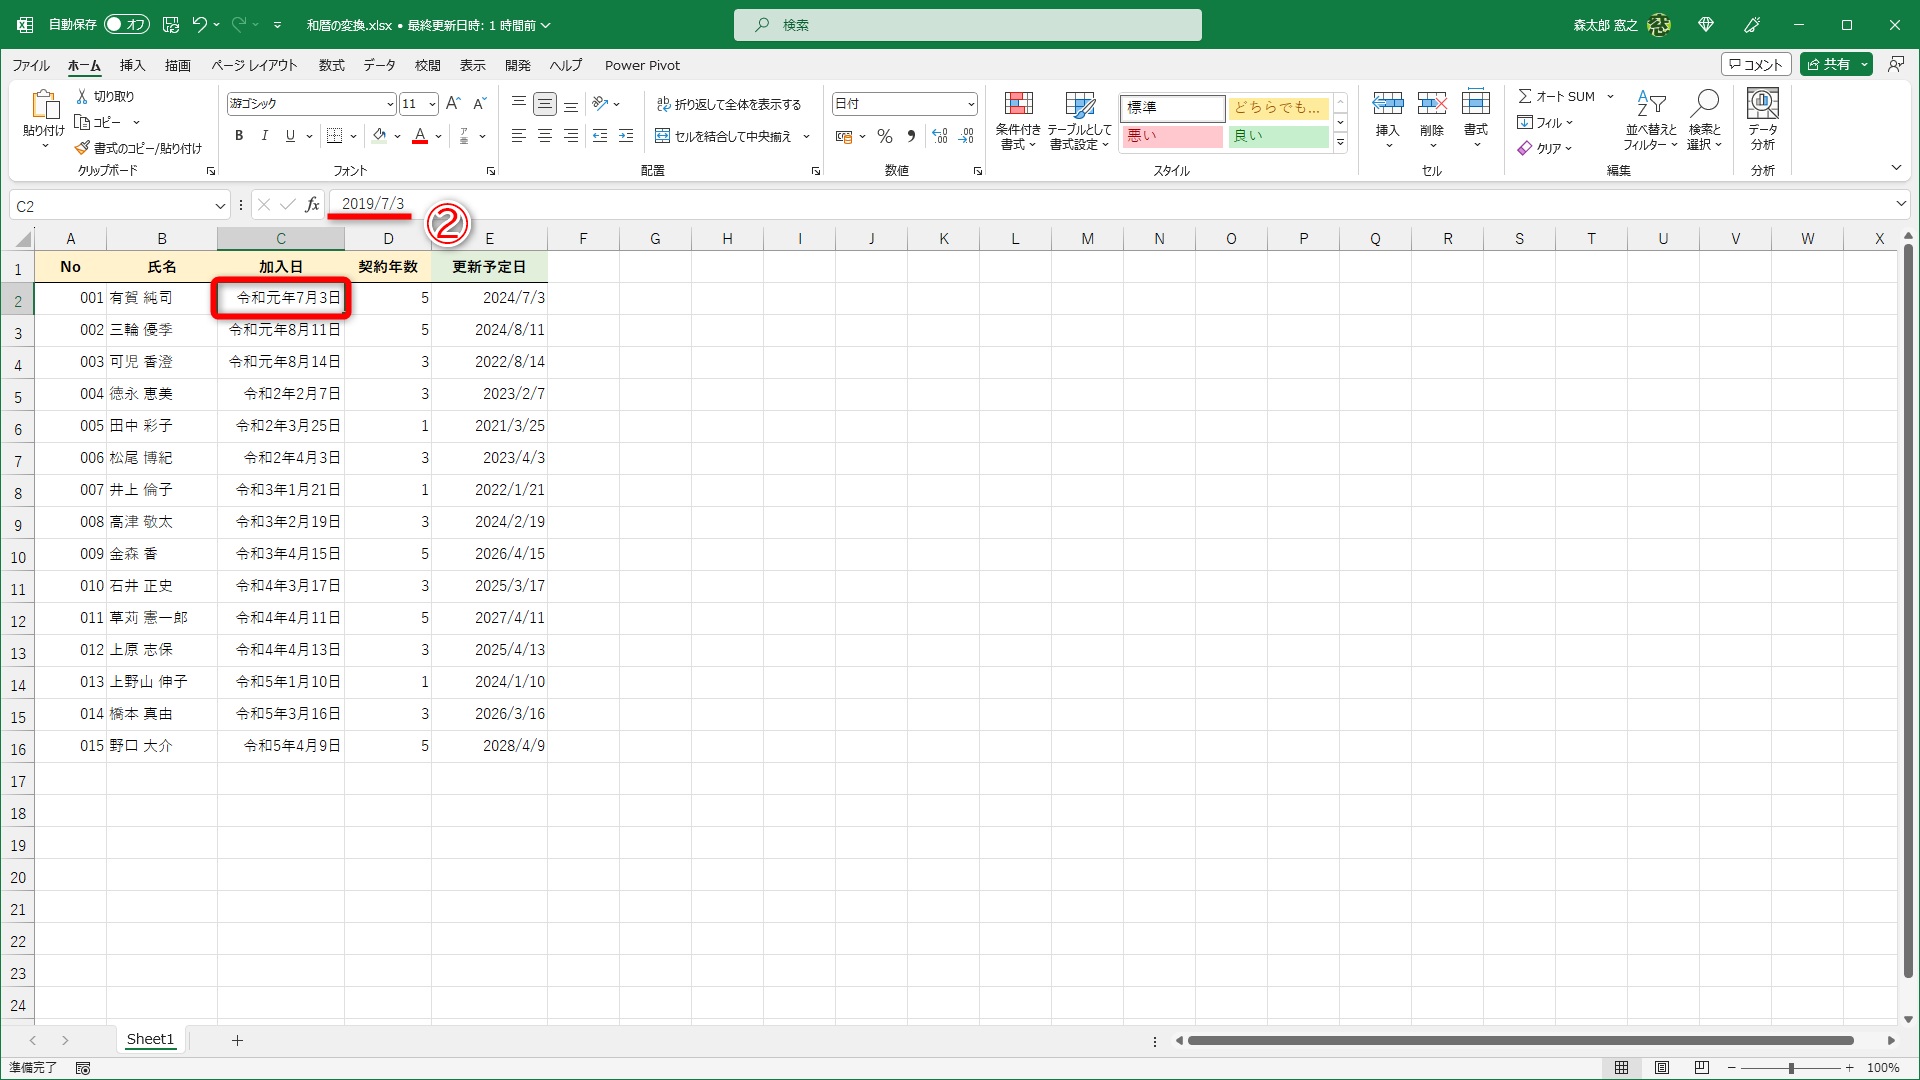1920x1080 pixels.
Task: Click the コメント button
Action: [1755, 64]
